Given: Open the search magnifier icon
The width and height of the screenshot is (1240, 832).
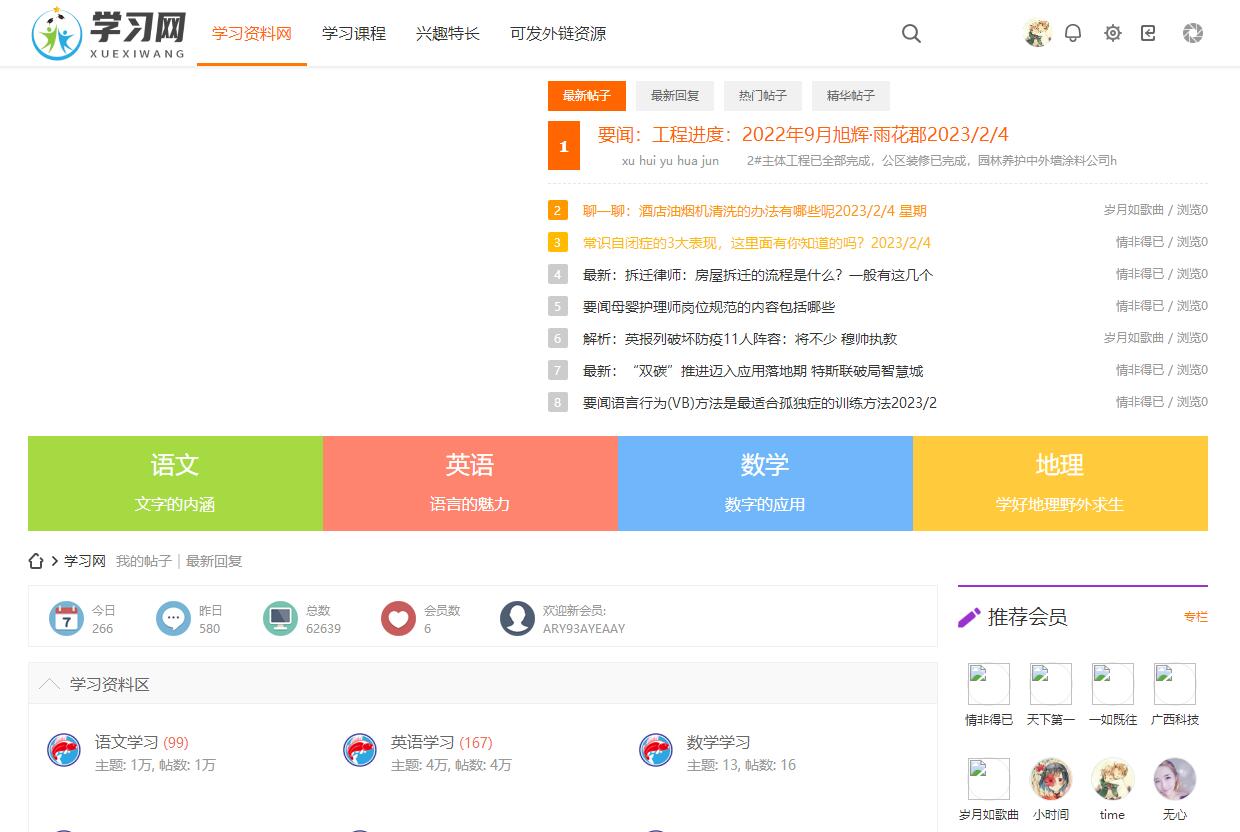Looking at the screenshot, I should click(x=911, y=33).
